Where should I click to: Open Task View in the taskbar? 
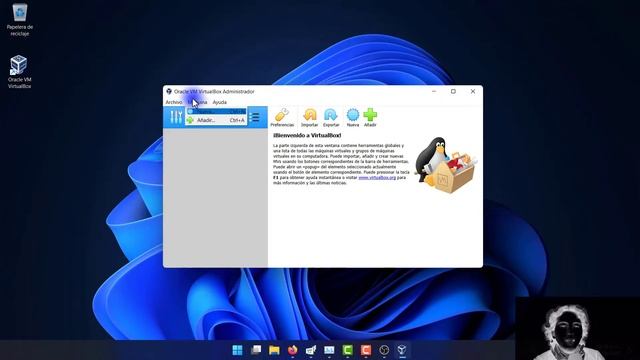256,350
